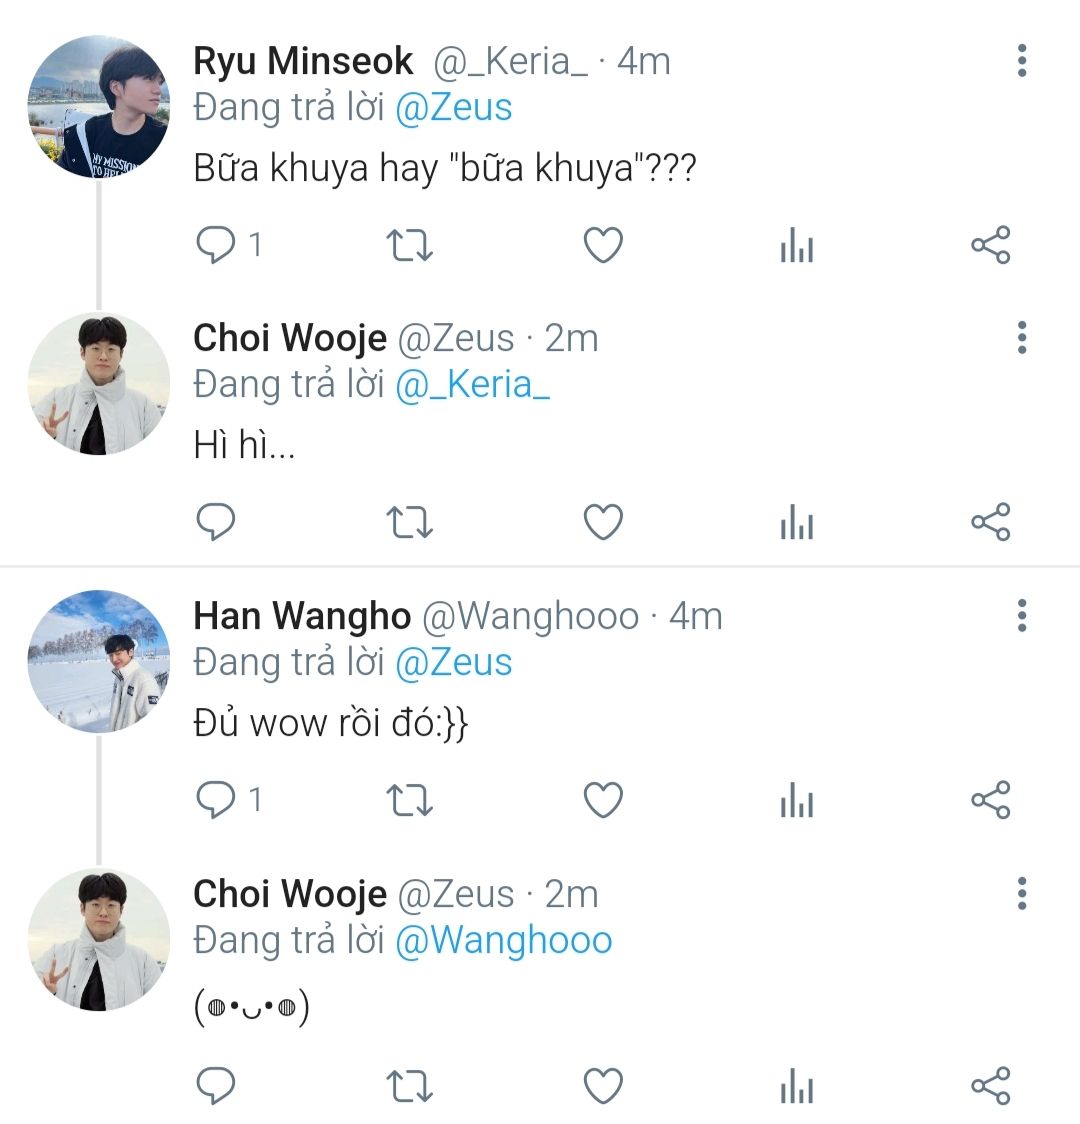View analytics for Han Wangho's tweet
Image resolution: width=1080 pixels, height=1124 pixels.
tap(797, 800)
